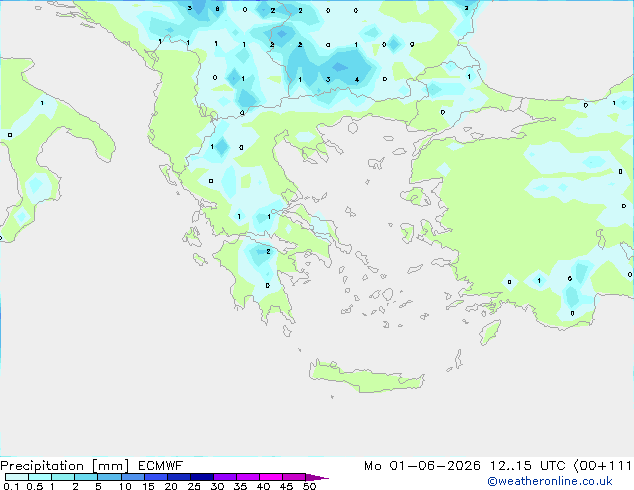634x490 pixels.
Task: Click the 35–40 mm violet legend swatch
Action: click(248, 477)
